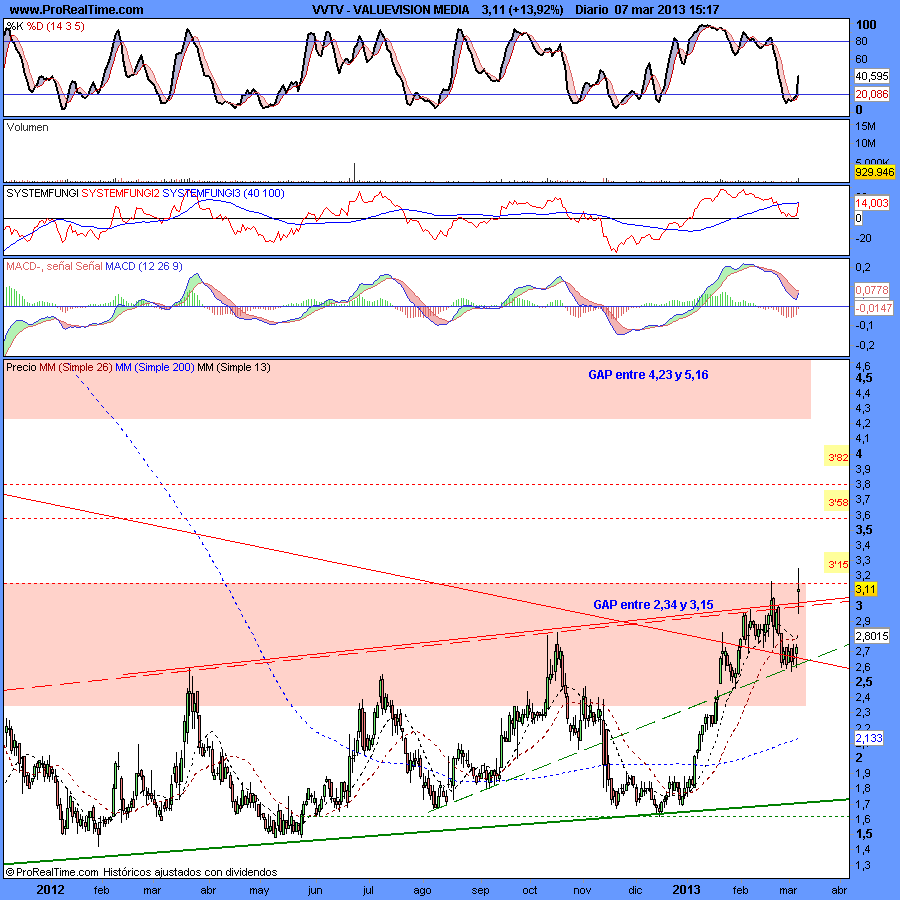Click the 0,0778 MACD value box
This screenshot has width=900, height=900.
(x=871, y=290)
